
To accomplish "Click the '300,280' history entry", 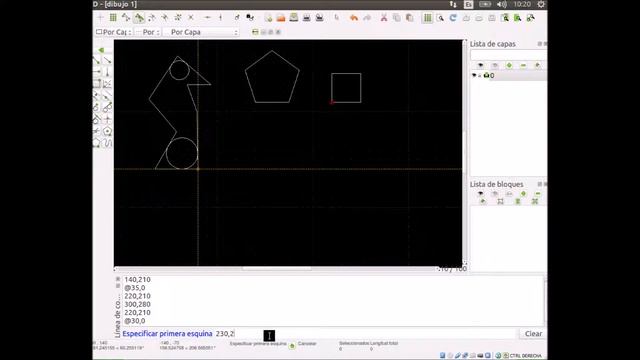I will coord(138,304).
